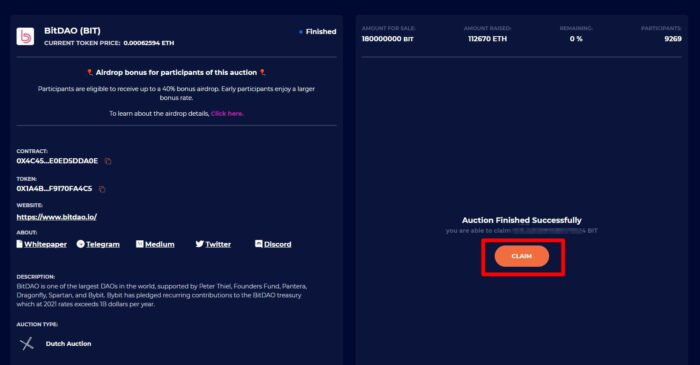
Task: Open the Discord link
Action: point(277,244)
